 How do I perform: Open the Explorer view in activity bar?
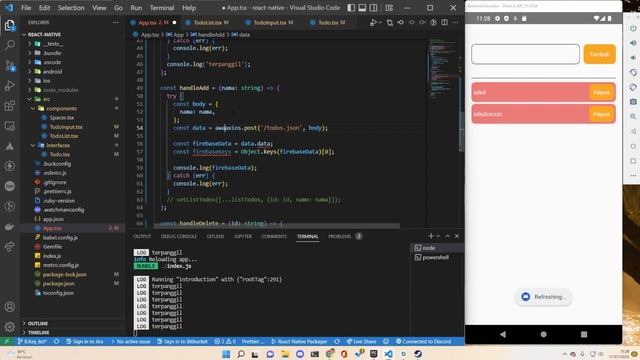pos(9,25)
